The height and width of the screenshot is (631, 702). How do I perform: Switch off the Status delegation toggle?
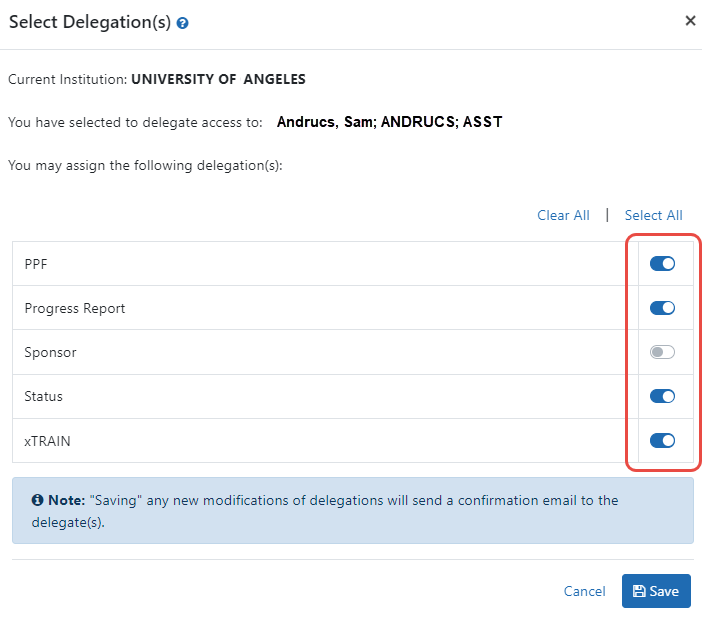(x=662, y=396)
